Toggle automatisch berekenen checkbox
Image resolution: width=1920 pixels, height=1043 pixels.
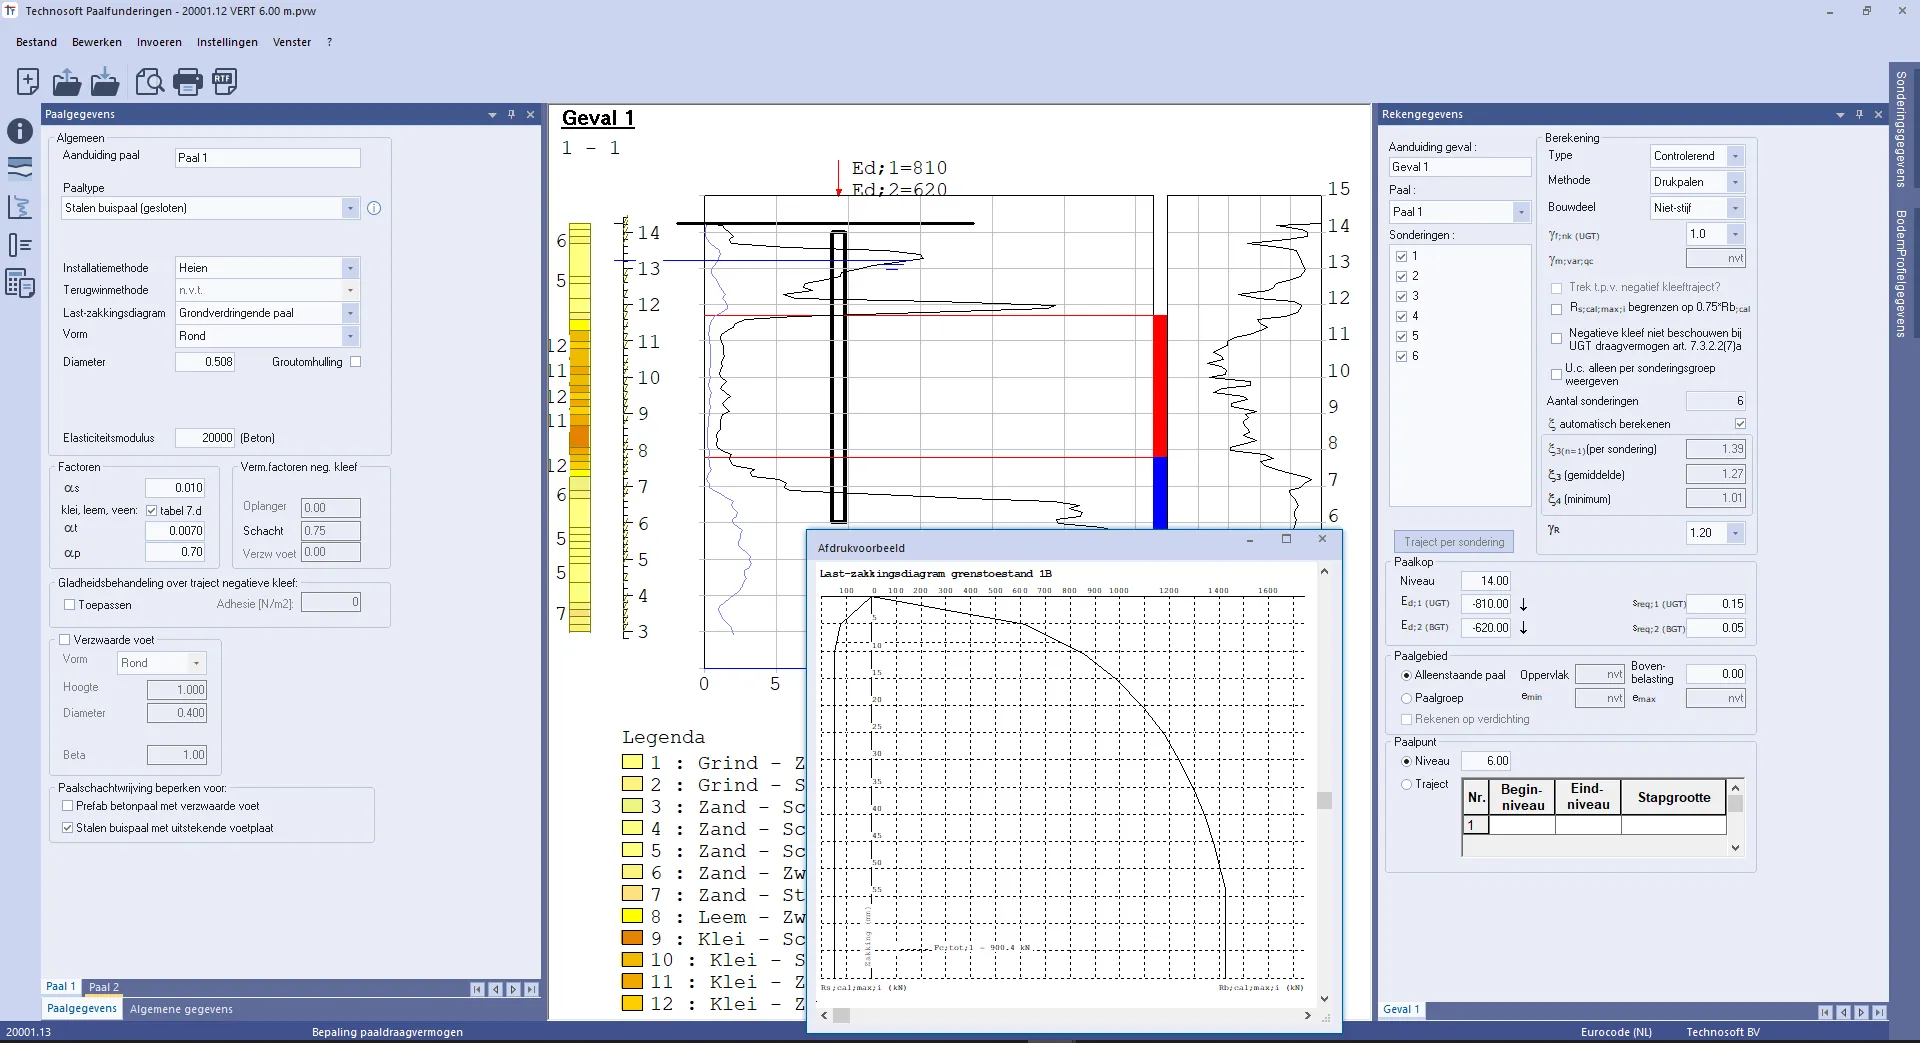(x=1740, y=424)
